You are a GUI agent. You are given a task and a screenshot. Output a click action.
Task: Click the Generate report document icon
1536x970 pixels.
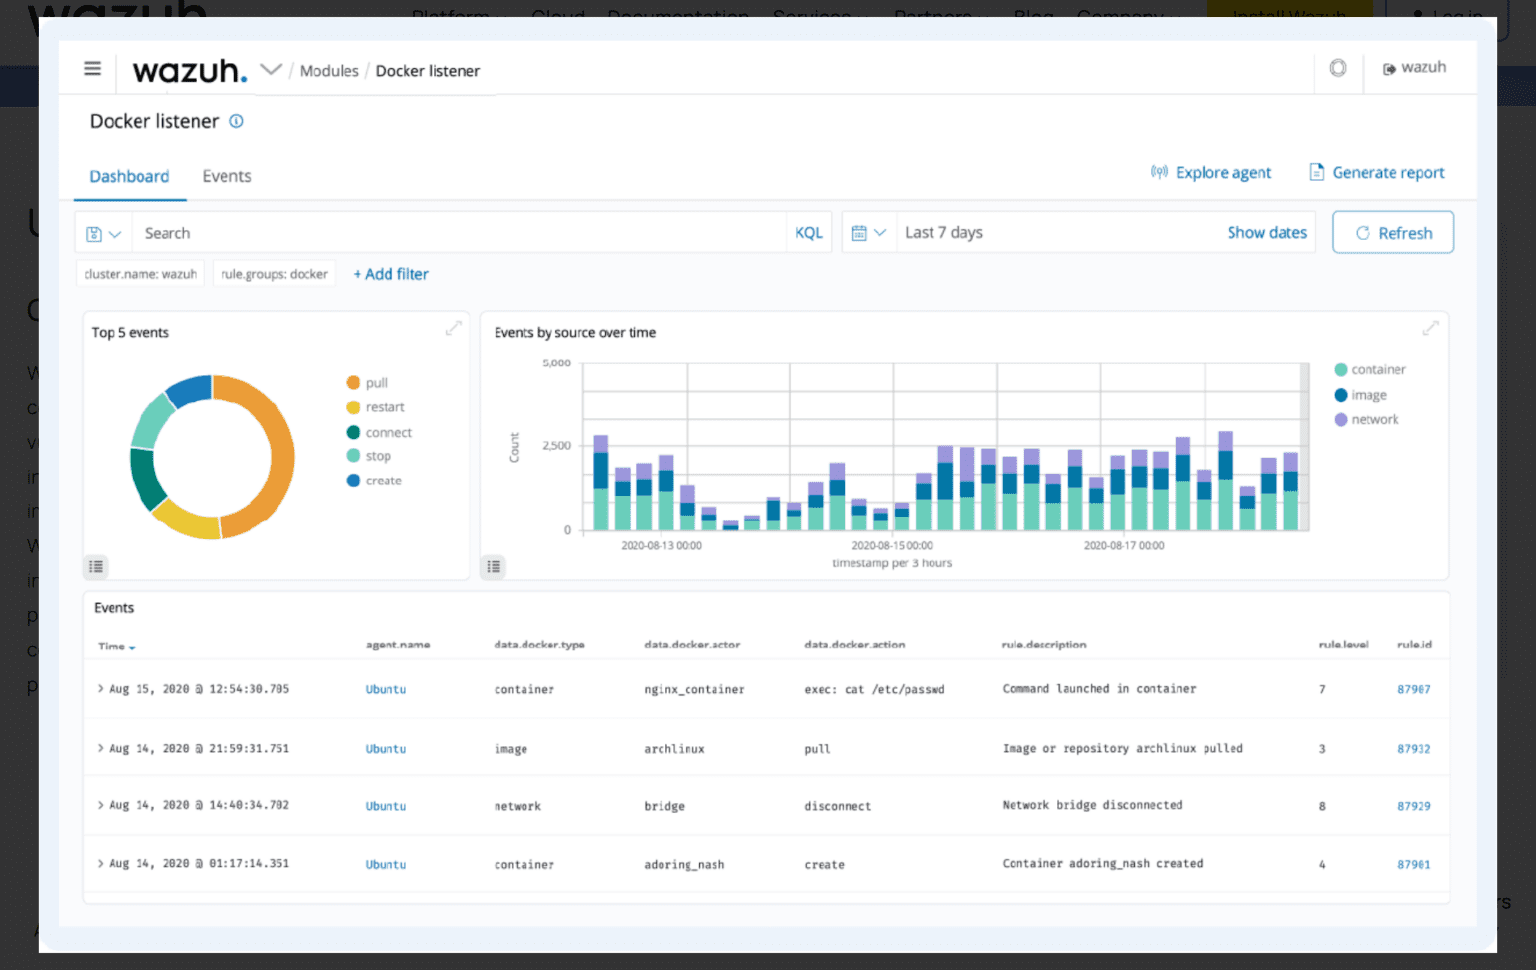pos(1317,172)
